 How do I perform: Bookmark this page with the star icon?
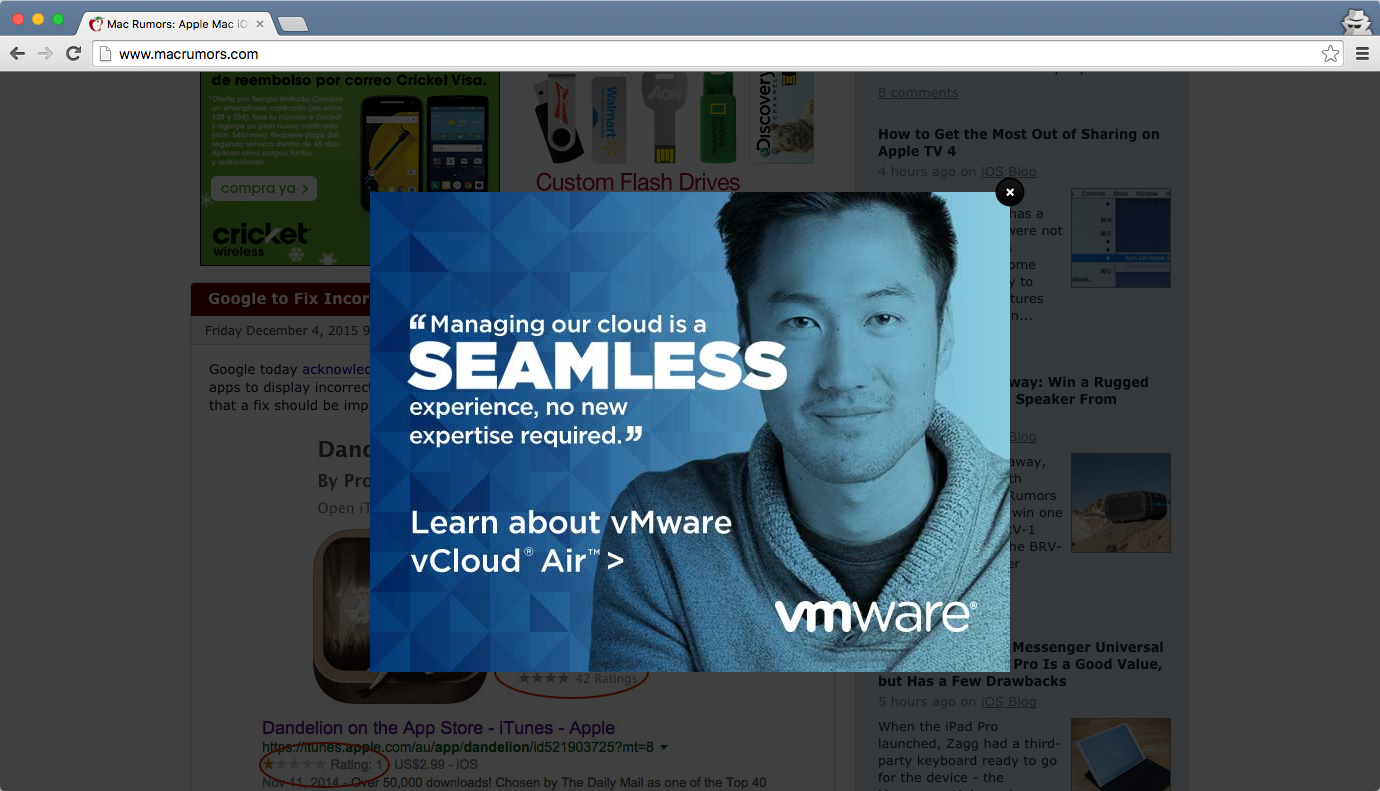[1330, 54]
